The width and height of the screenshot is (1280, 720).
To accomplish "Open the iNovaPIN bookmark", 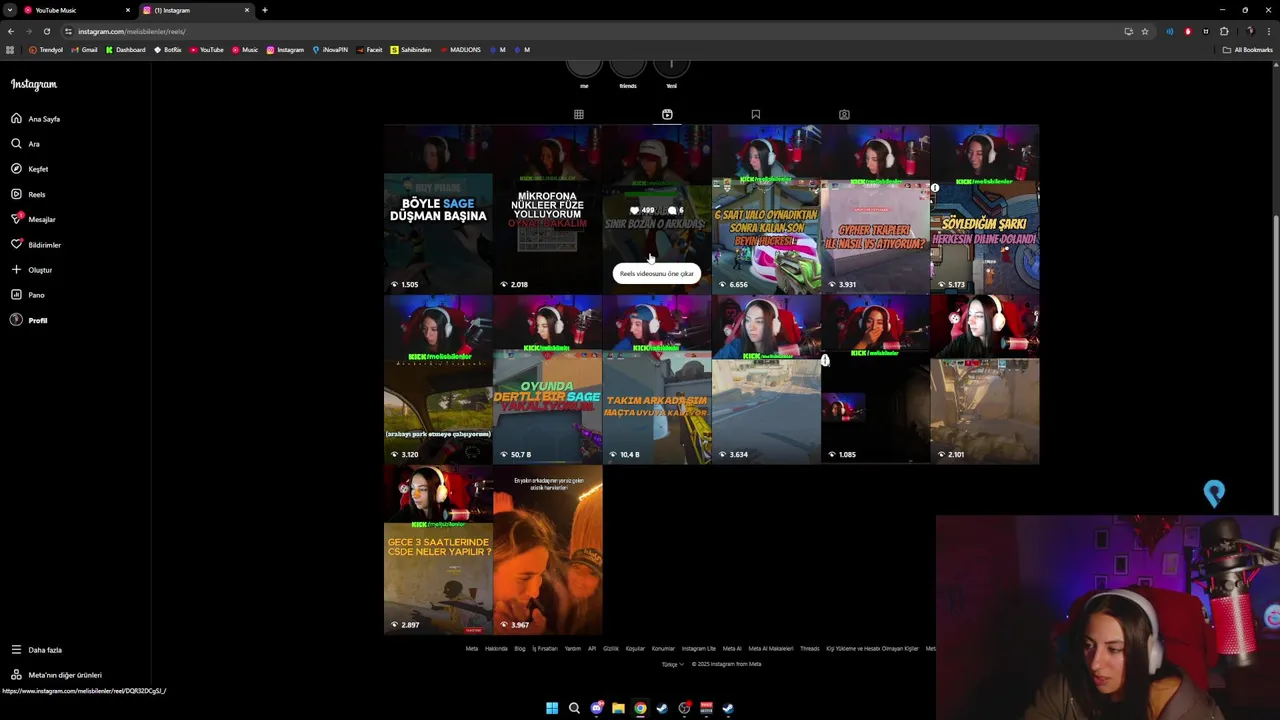I will 330,50.
